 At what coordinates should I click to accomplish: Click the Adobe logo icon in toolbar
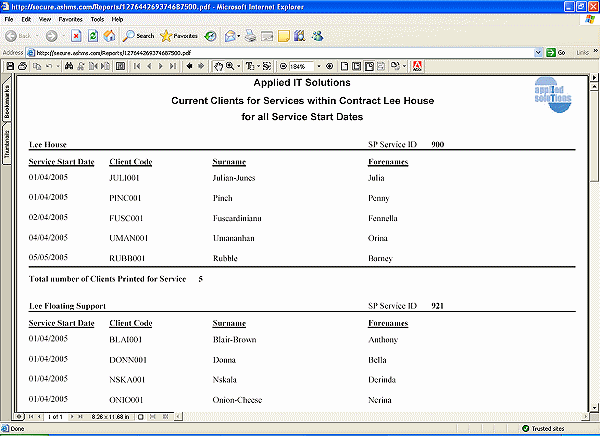tap(416, 66)
